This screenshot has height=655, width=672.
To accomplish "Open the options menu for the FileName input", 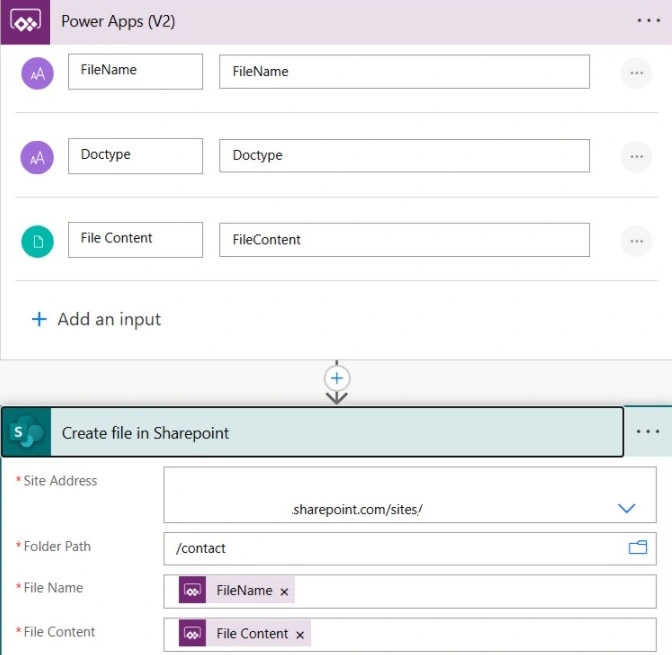I will click(636, 73).
